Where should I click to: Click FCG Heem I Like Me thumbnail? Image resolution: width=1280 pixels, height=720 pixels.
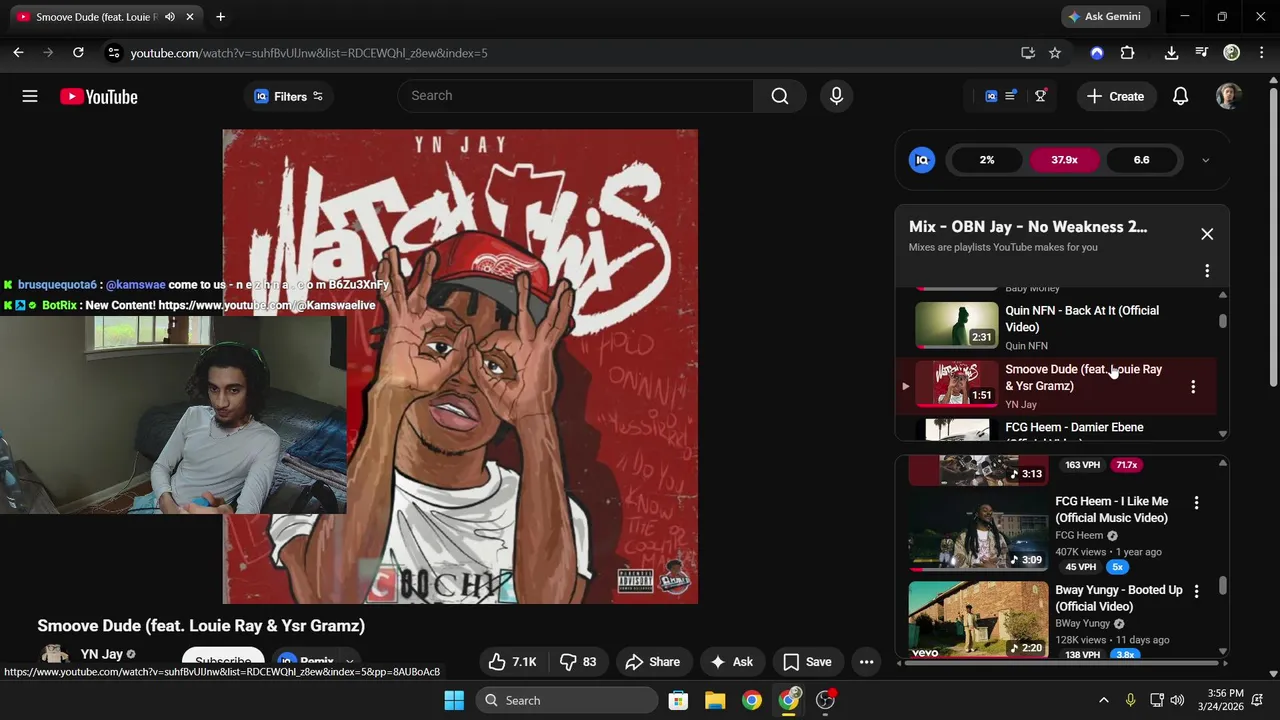click(979, 532)
